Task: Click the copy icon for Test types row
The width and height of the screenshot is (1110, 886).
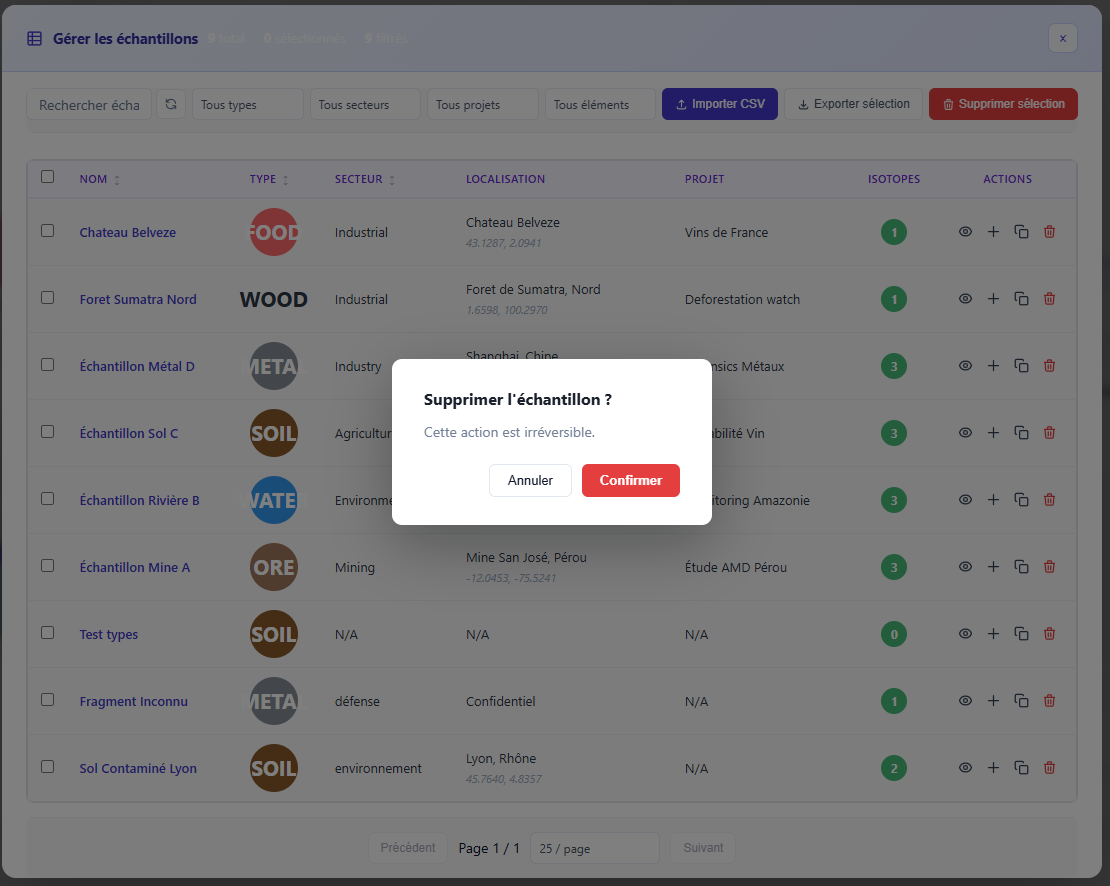Action: [1021, 634]
